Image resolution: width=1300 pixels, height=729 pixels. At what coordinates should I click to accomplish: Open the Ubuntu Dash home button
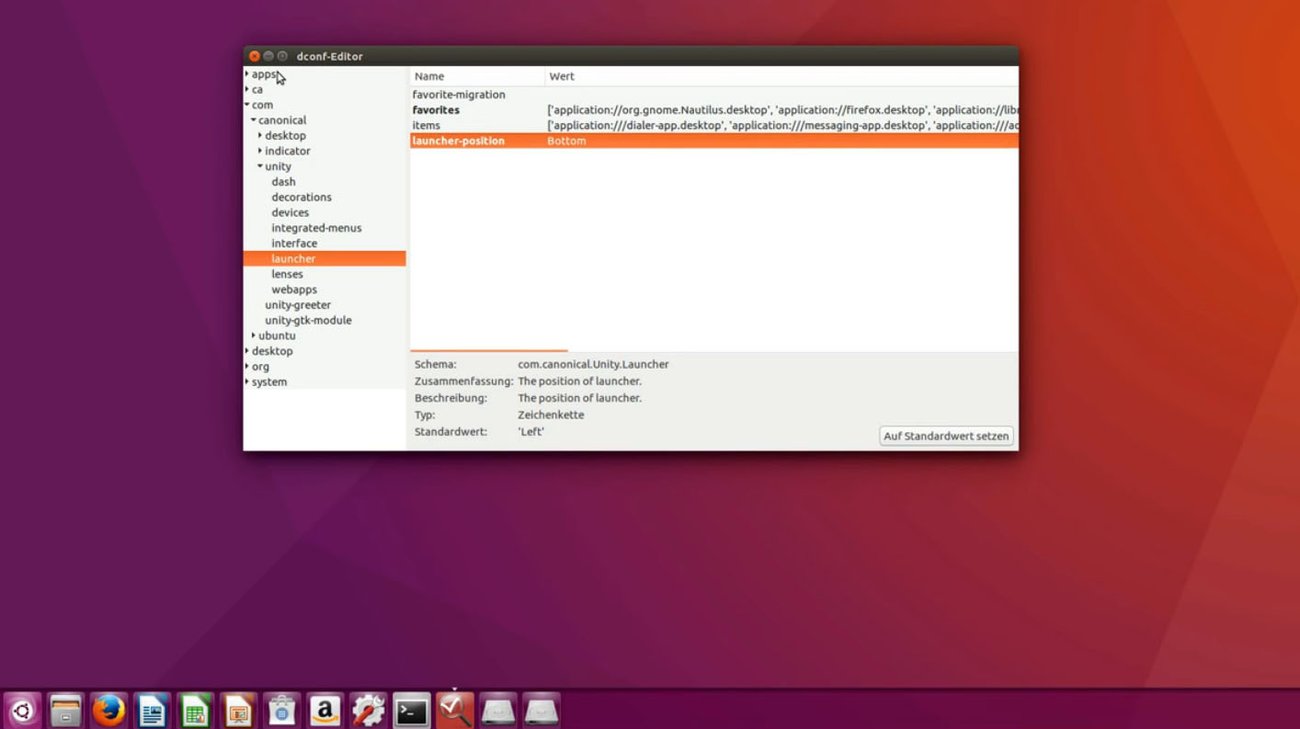pos(23,709)
